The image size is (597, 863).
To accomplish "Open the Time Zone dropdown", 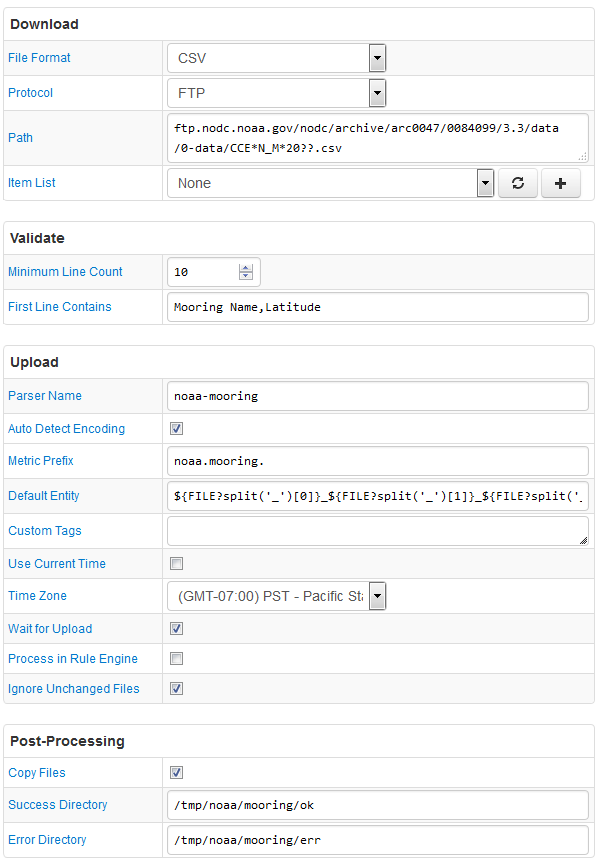I will 276,596.
